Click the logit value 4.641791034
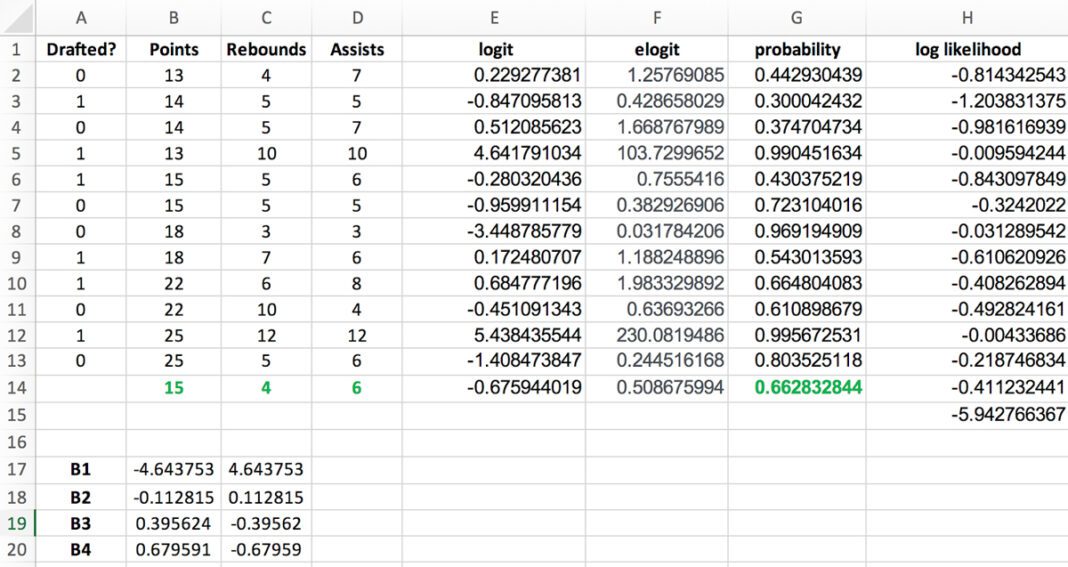 [494, 153]
